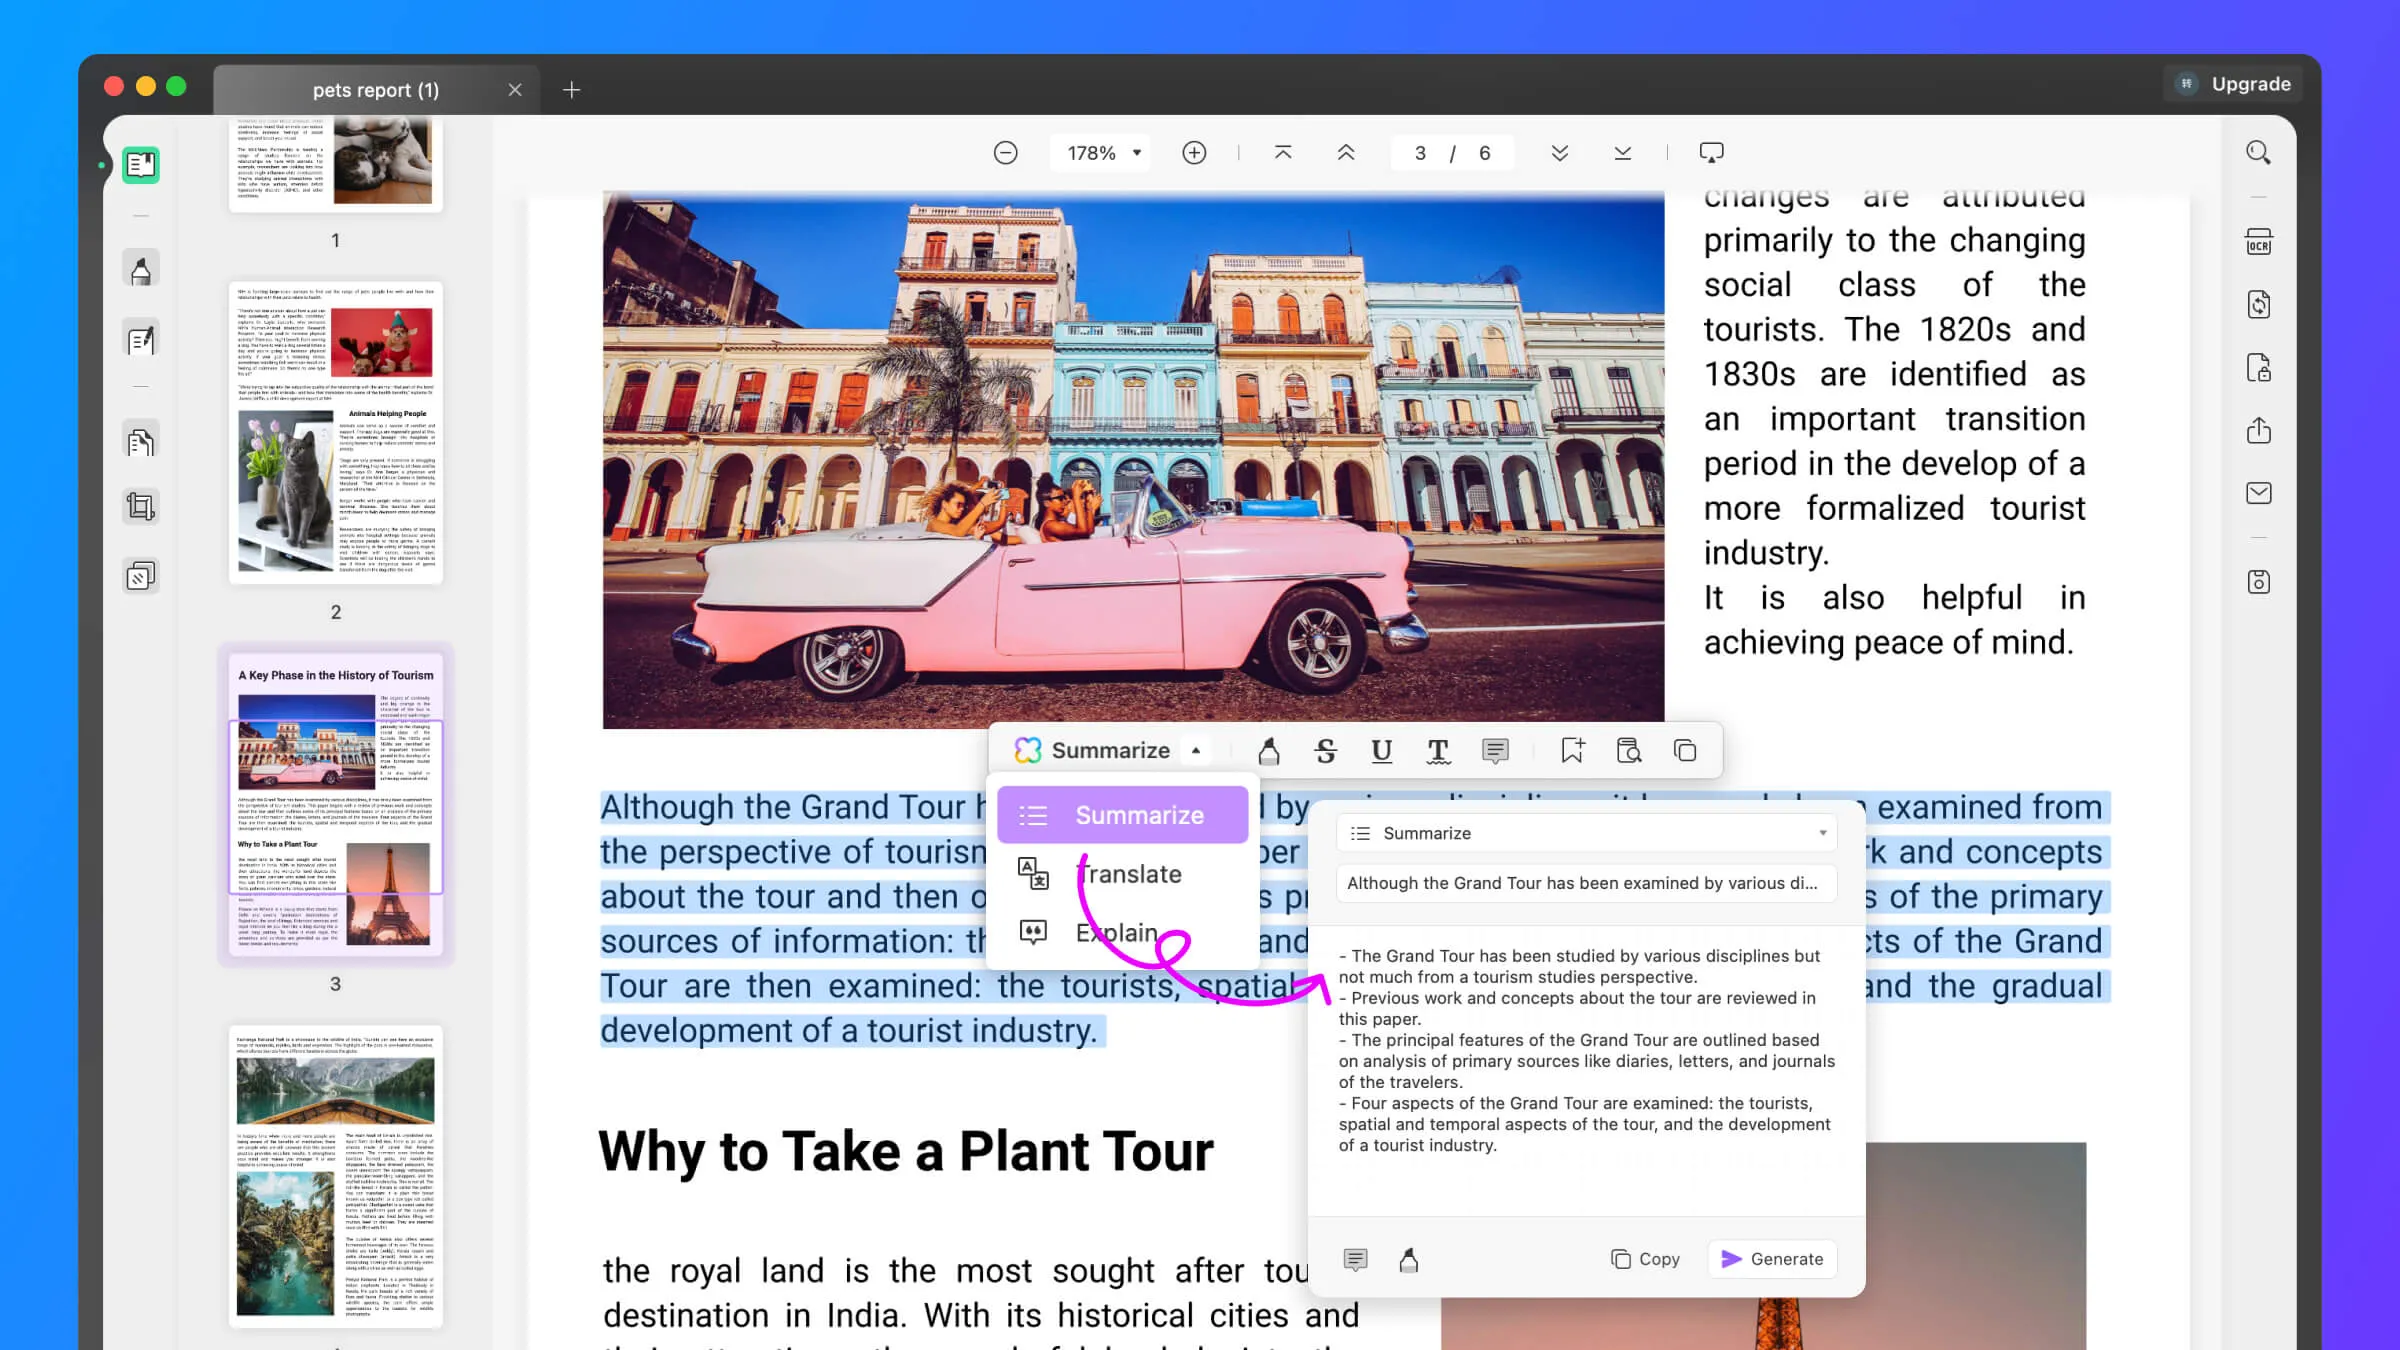Select the text highlight tool
Screen dimensions: 2400x1350
coord(1268,750)
